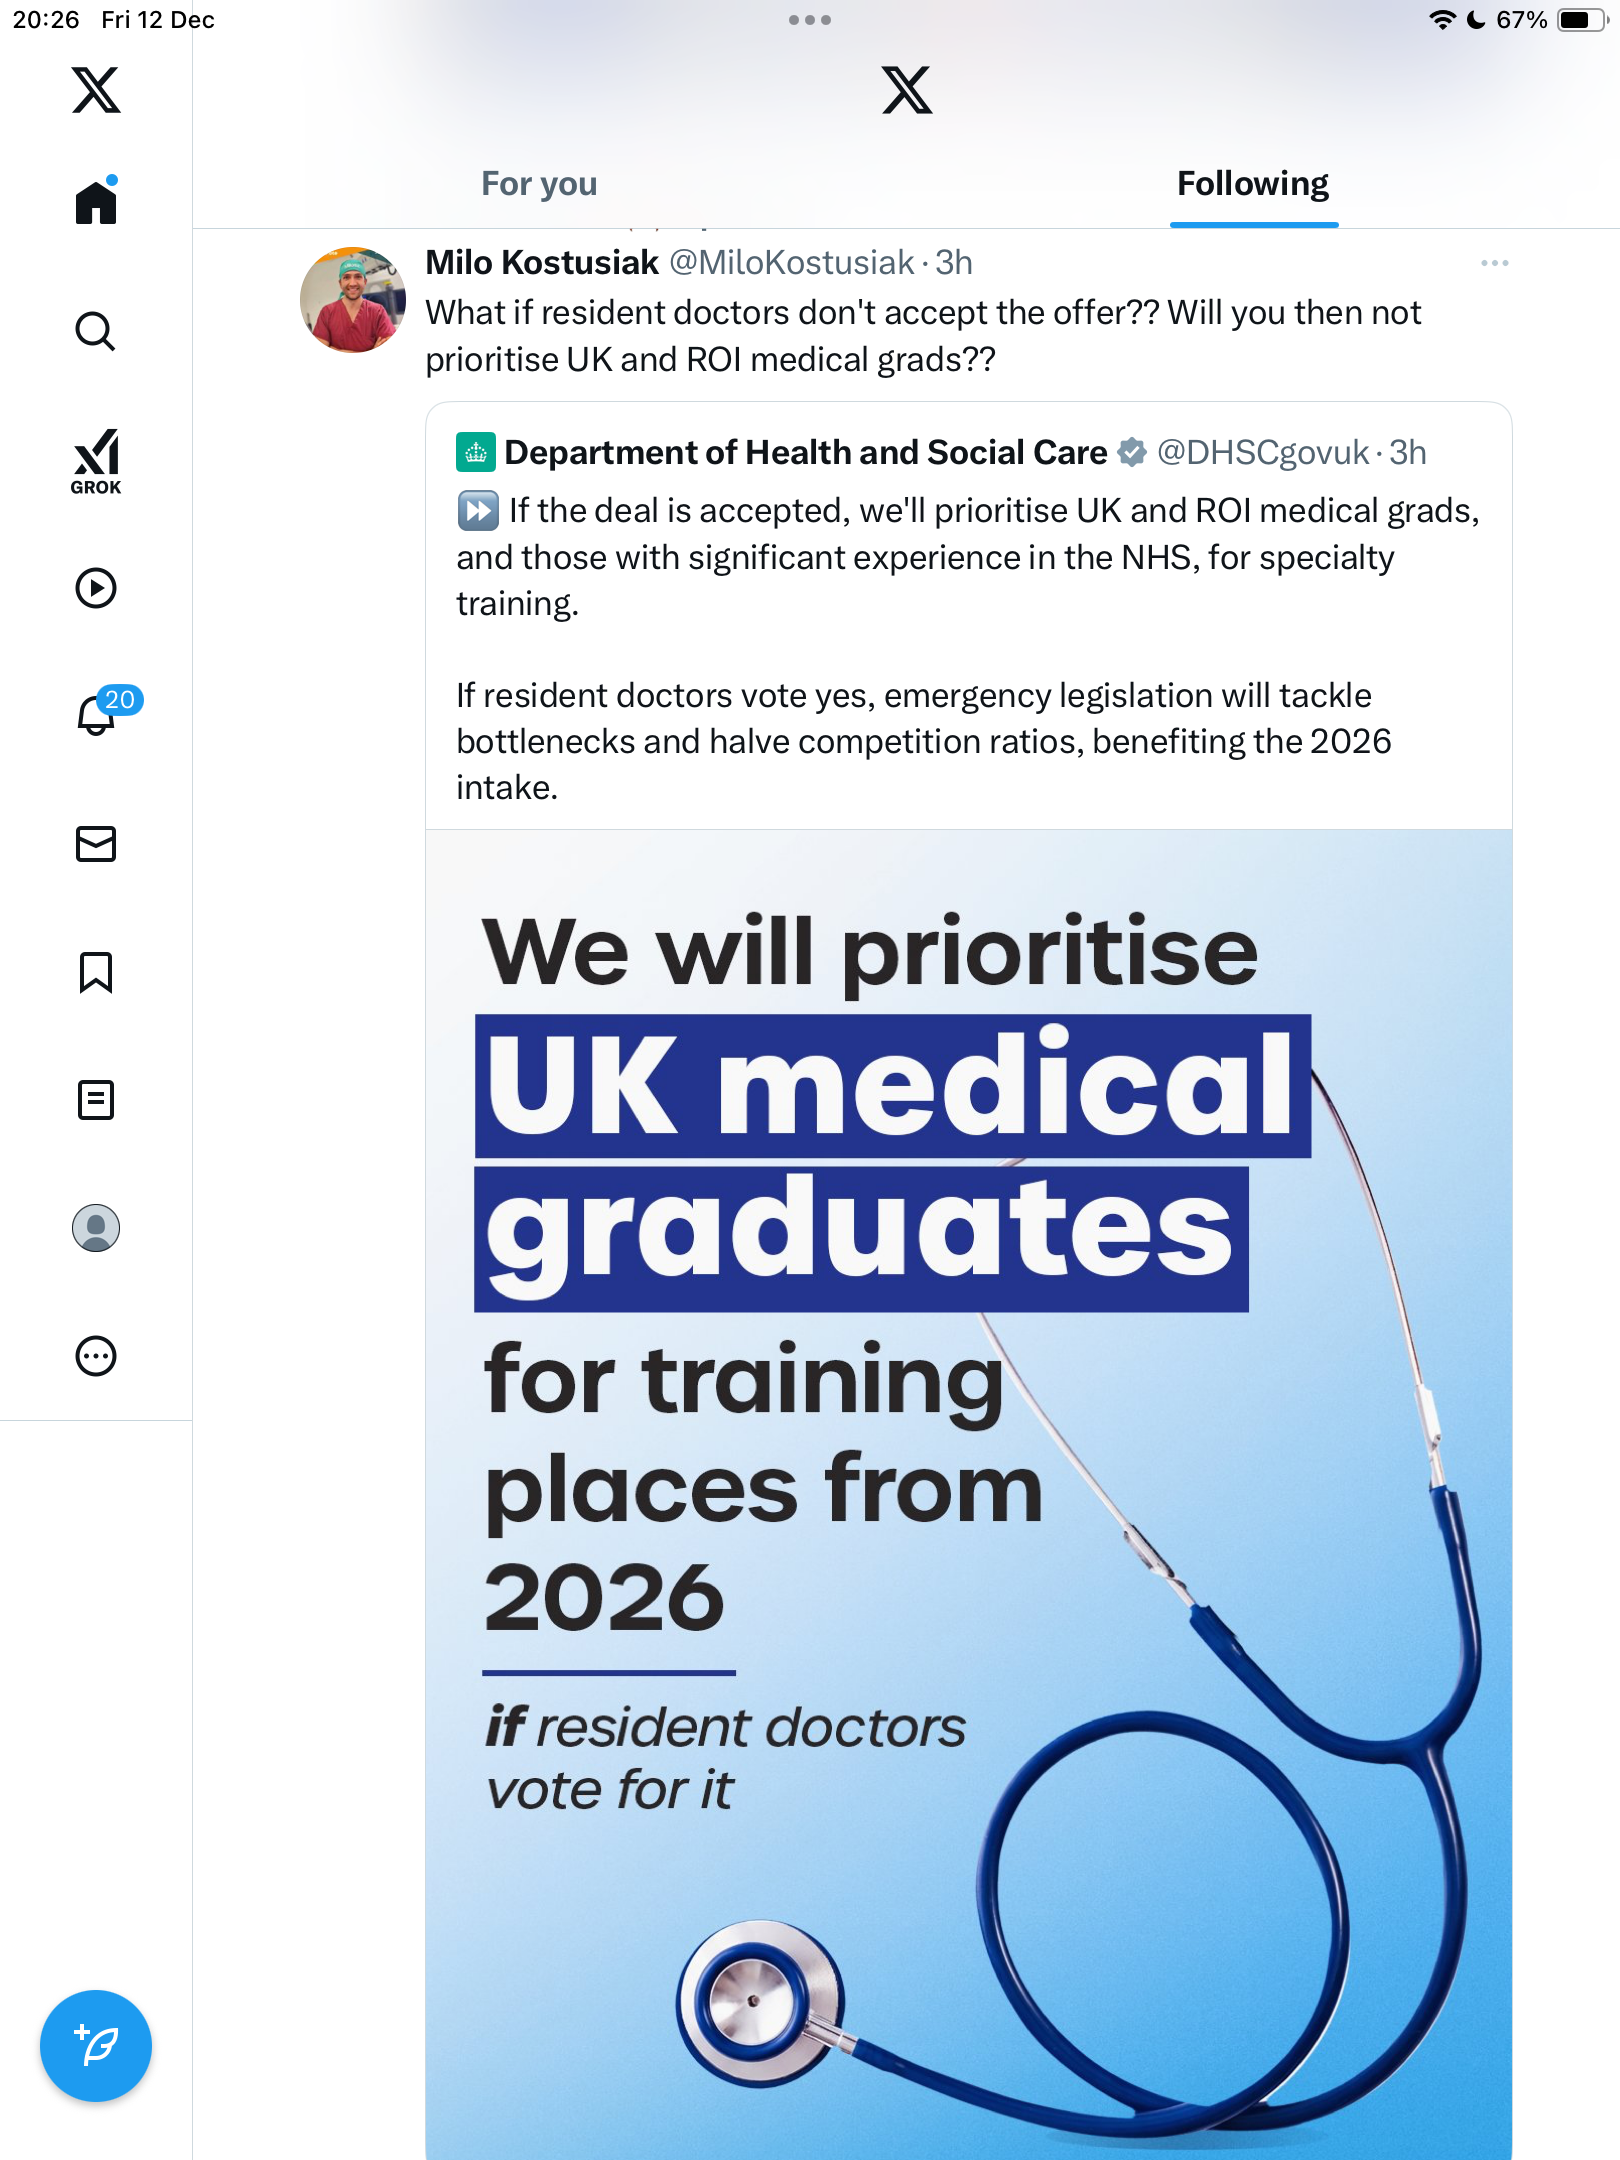Open the profile avatar in sidebar

96,1228
